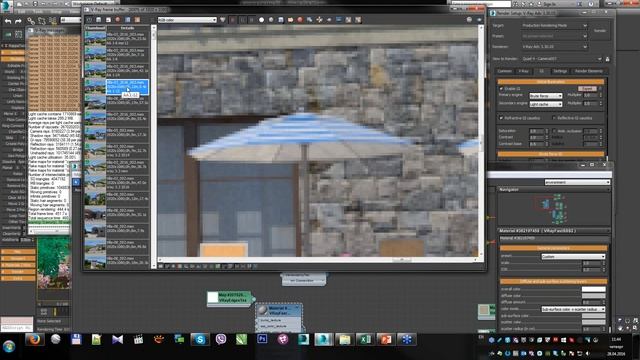Click the lock icon beside View to Render
This screenshot has width=640, height=360.
[607, 59]
